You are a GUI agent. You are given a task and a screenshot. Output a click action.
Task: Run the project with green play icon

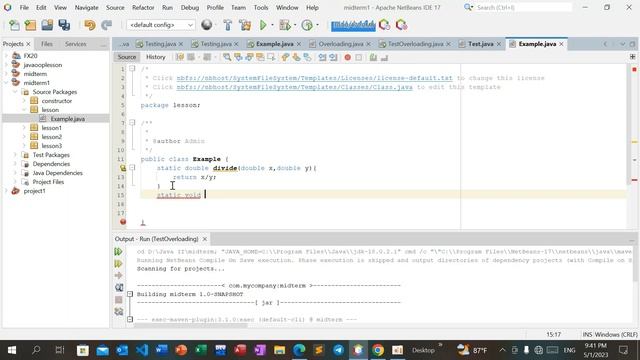tap(263, 25)
